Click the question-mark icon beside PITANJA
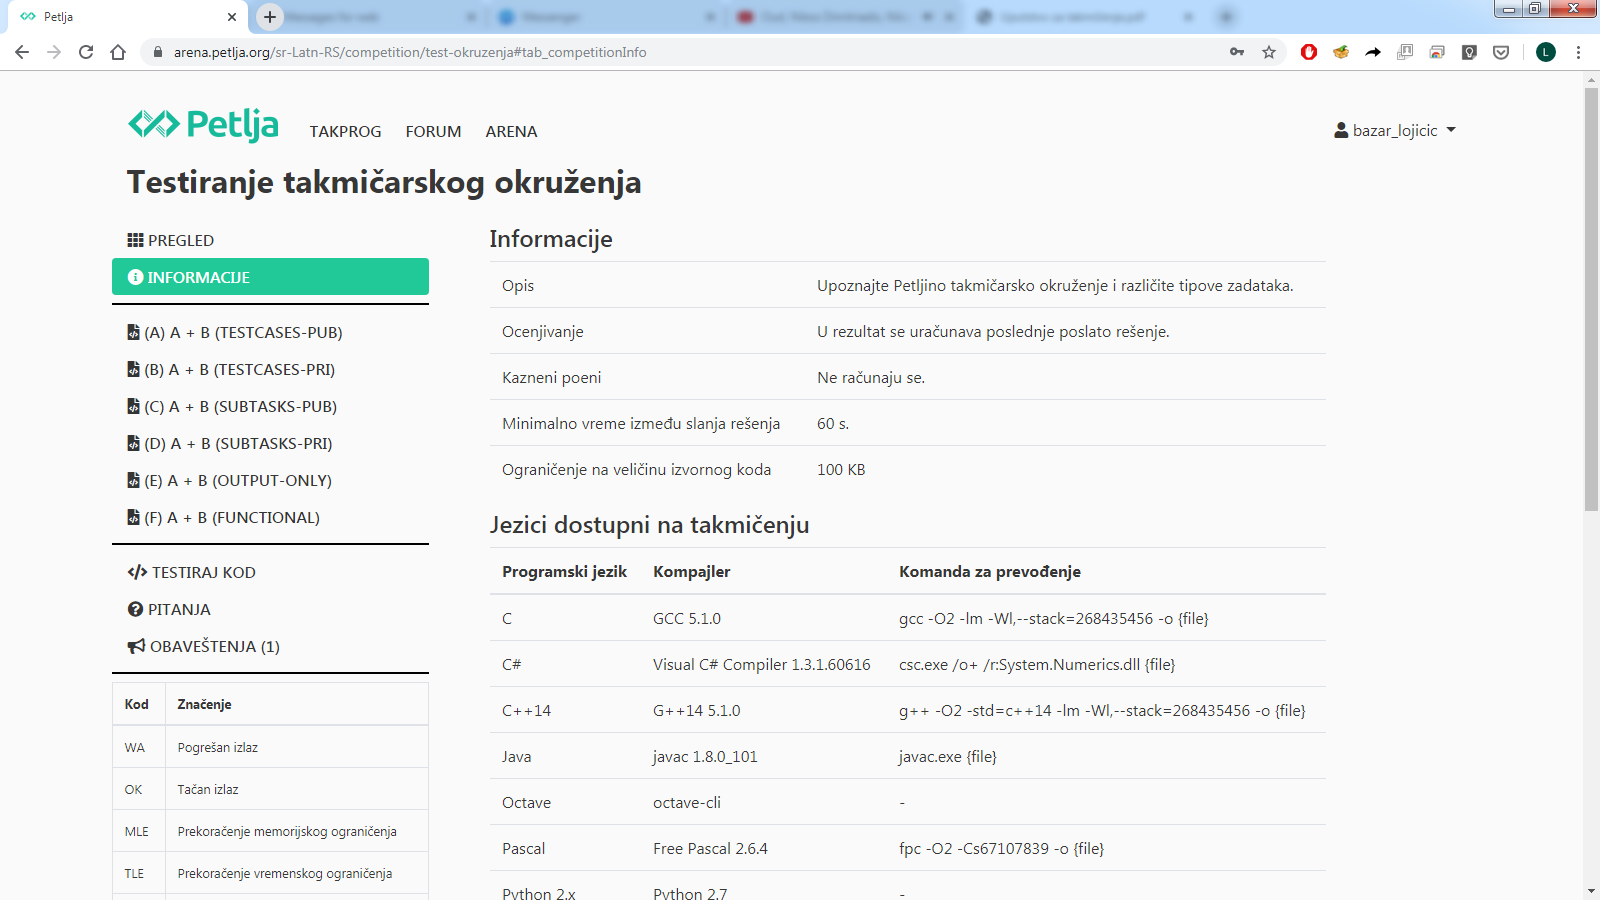 (x=134, y=609)
